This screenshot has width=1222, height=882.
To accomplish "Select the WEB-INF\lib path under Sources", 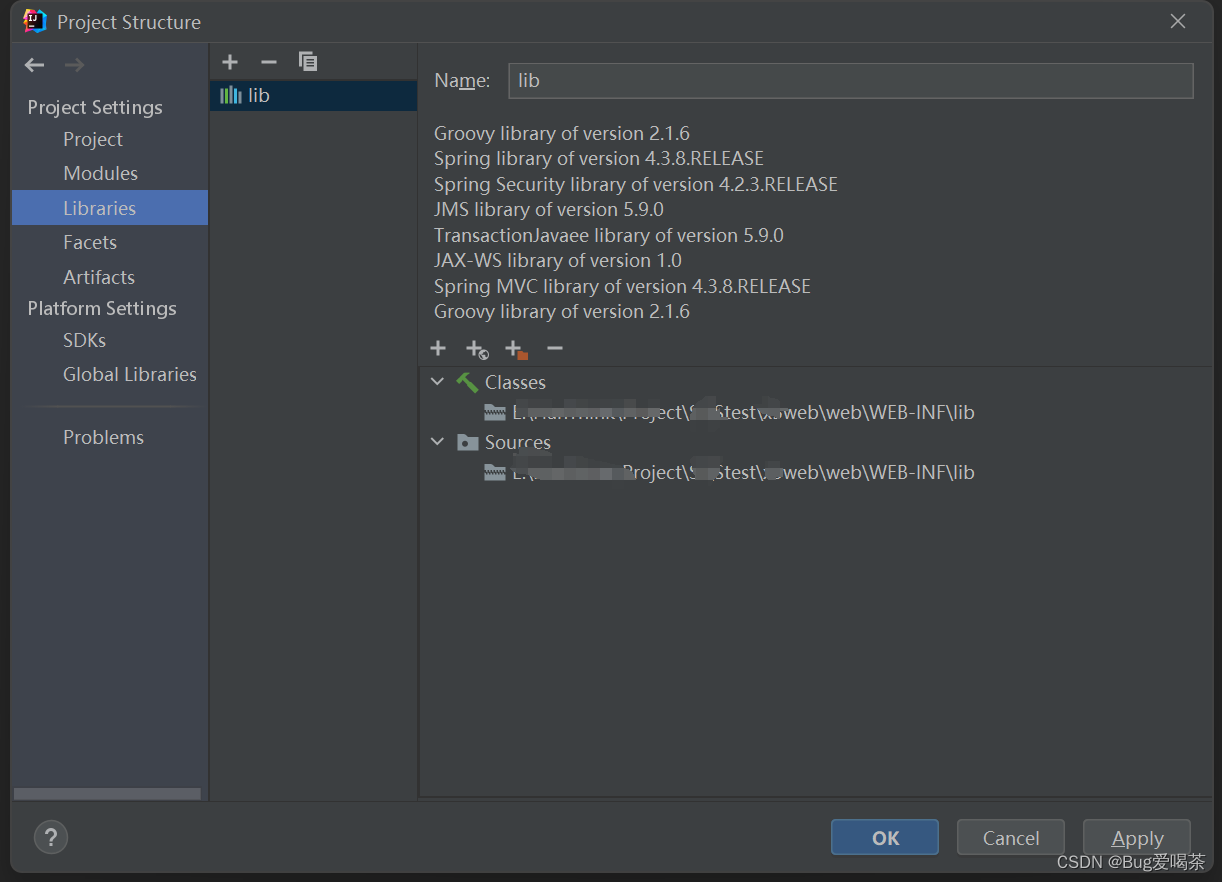I will [743, 472].
